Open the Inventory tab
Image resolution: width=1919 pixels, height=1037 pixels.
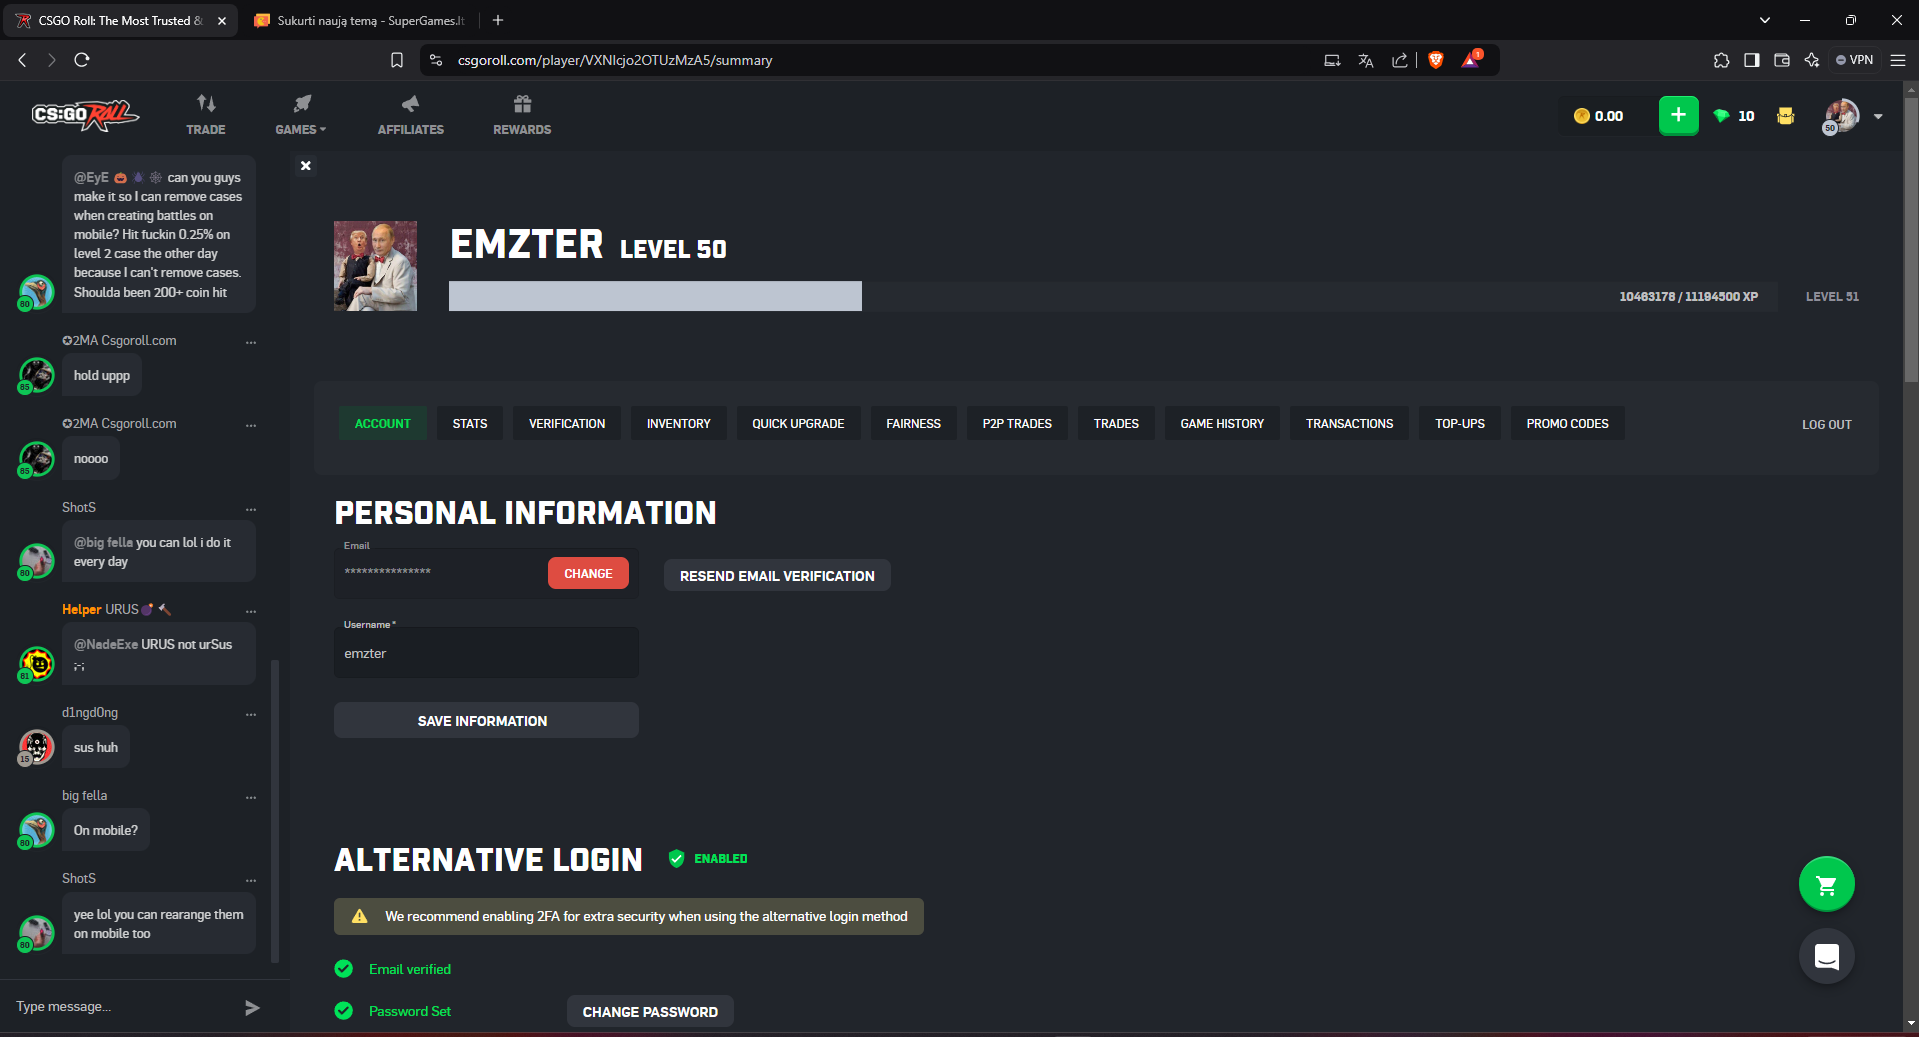(679, 424)
